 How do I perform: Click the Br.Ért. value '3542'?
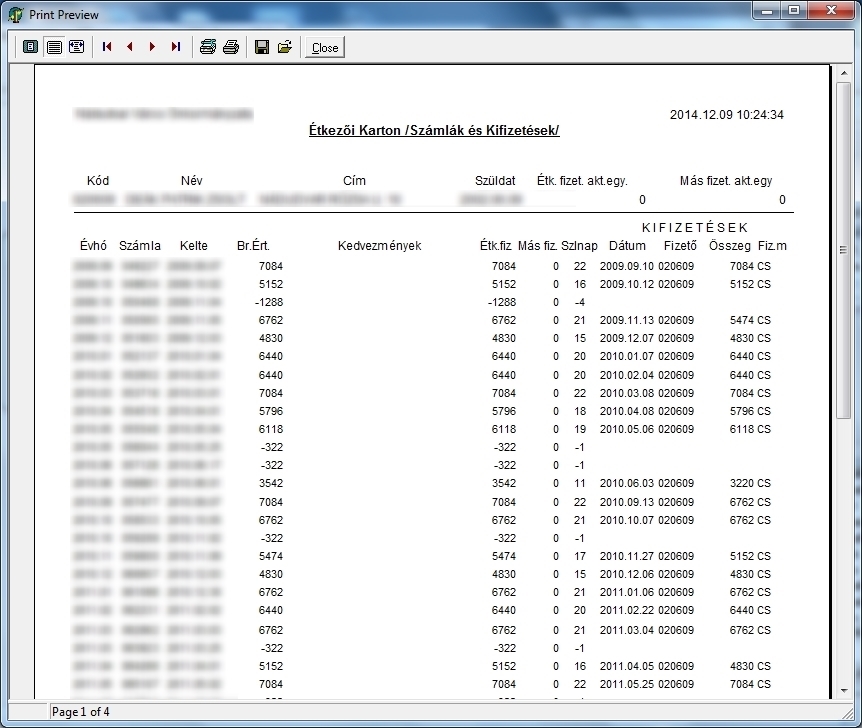click(x=270, y=483)
